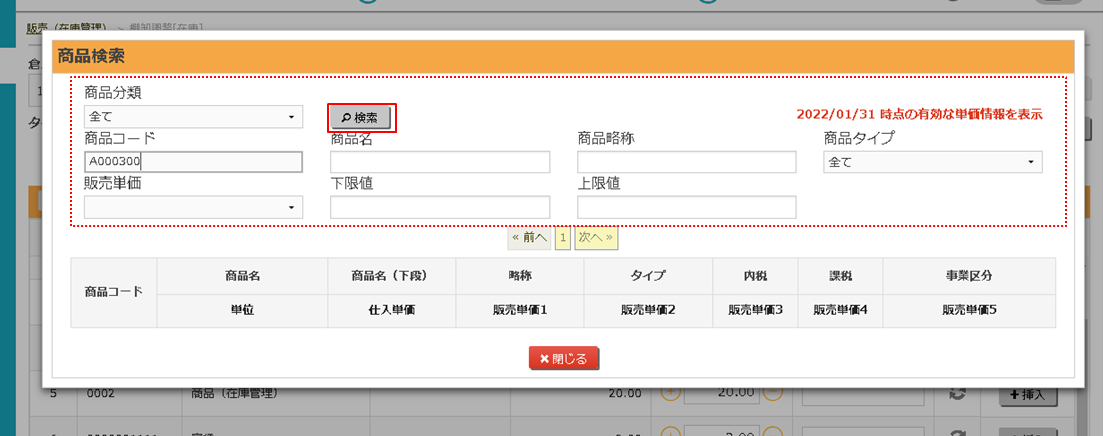Screen dimensions: 1103x436
Task: Click the refresh icon in row 0002
Action: [956, 393]
